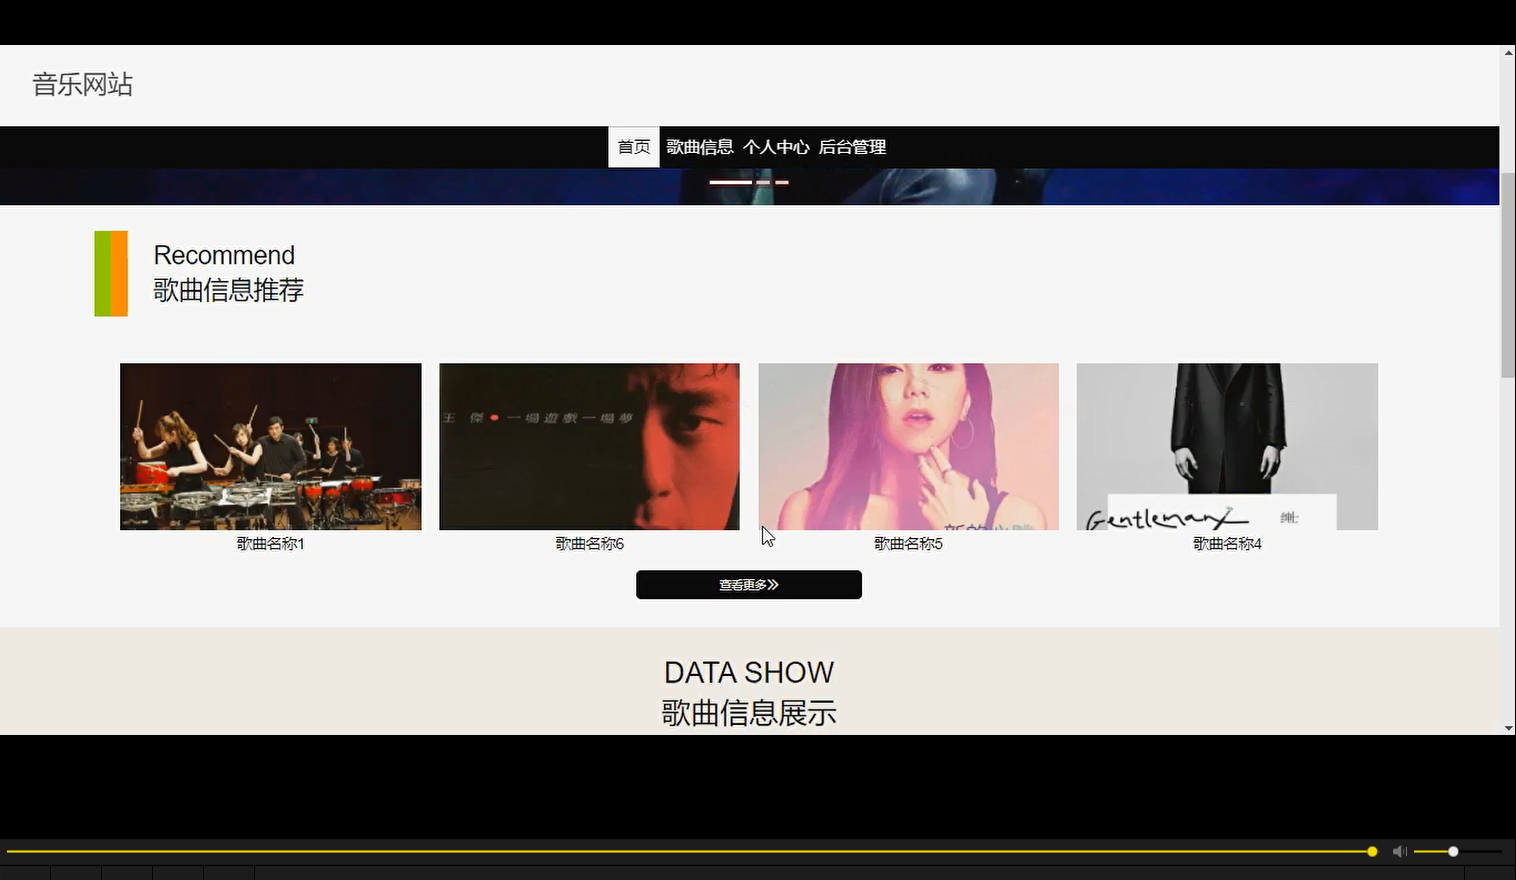
Task: Click the 歌曲名称6 label
Action: click(589, 544)
